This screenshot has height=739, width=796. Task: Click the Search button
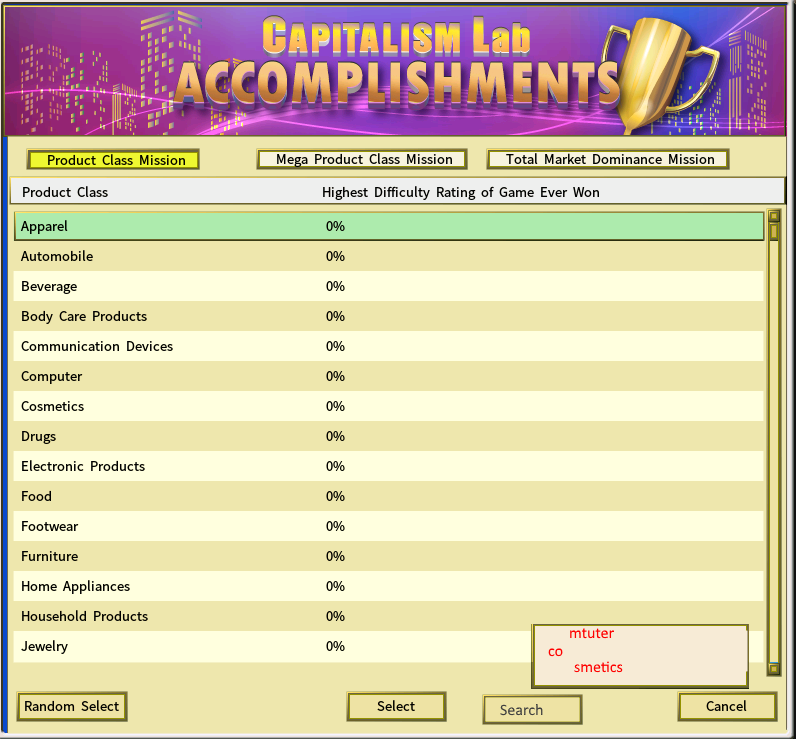click(x=532, y=710)
